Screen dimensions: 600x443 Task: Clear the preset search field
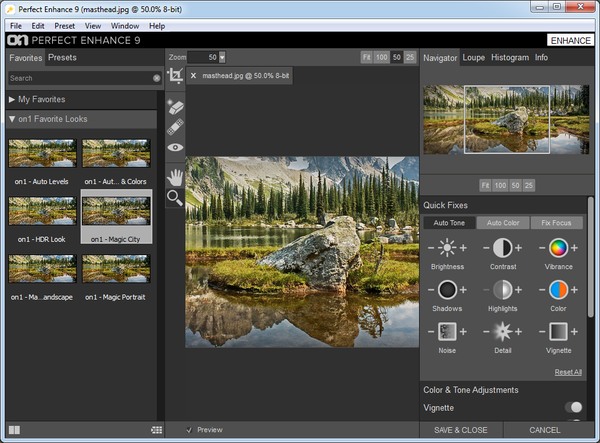coord(157,78)
